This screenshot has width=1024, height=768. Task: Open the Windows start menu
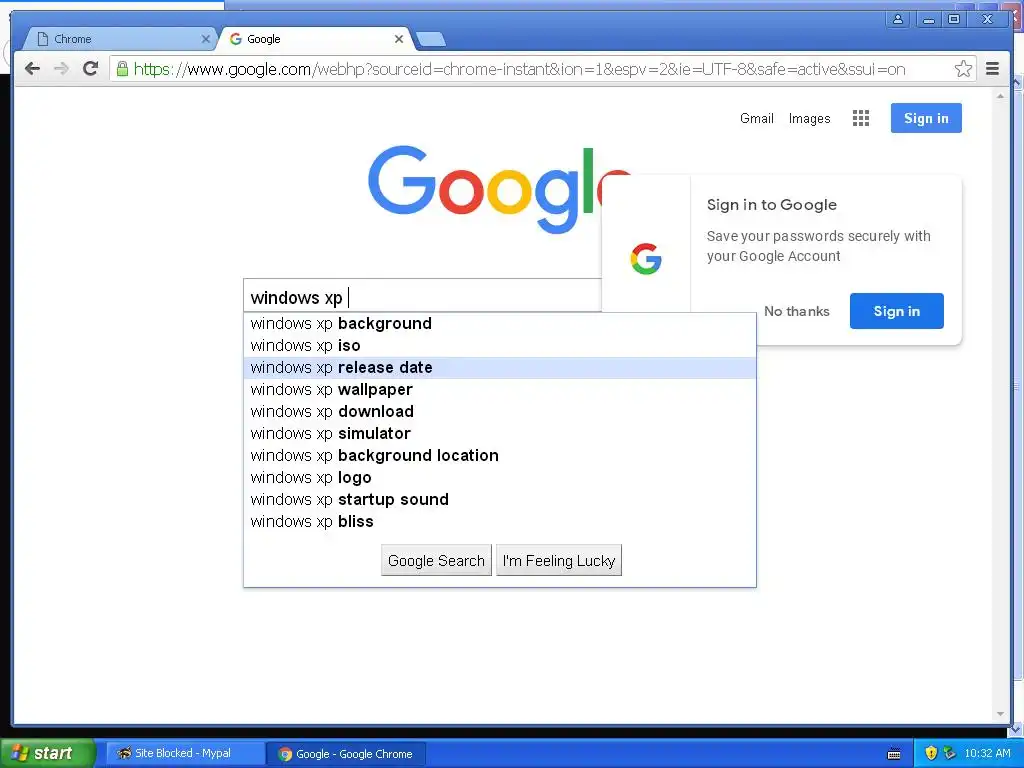(x=48, y=753)
